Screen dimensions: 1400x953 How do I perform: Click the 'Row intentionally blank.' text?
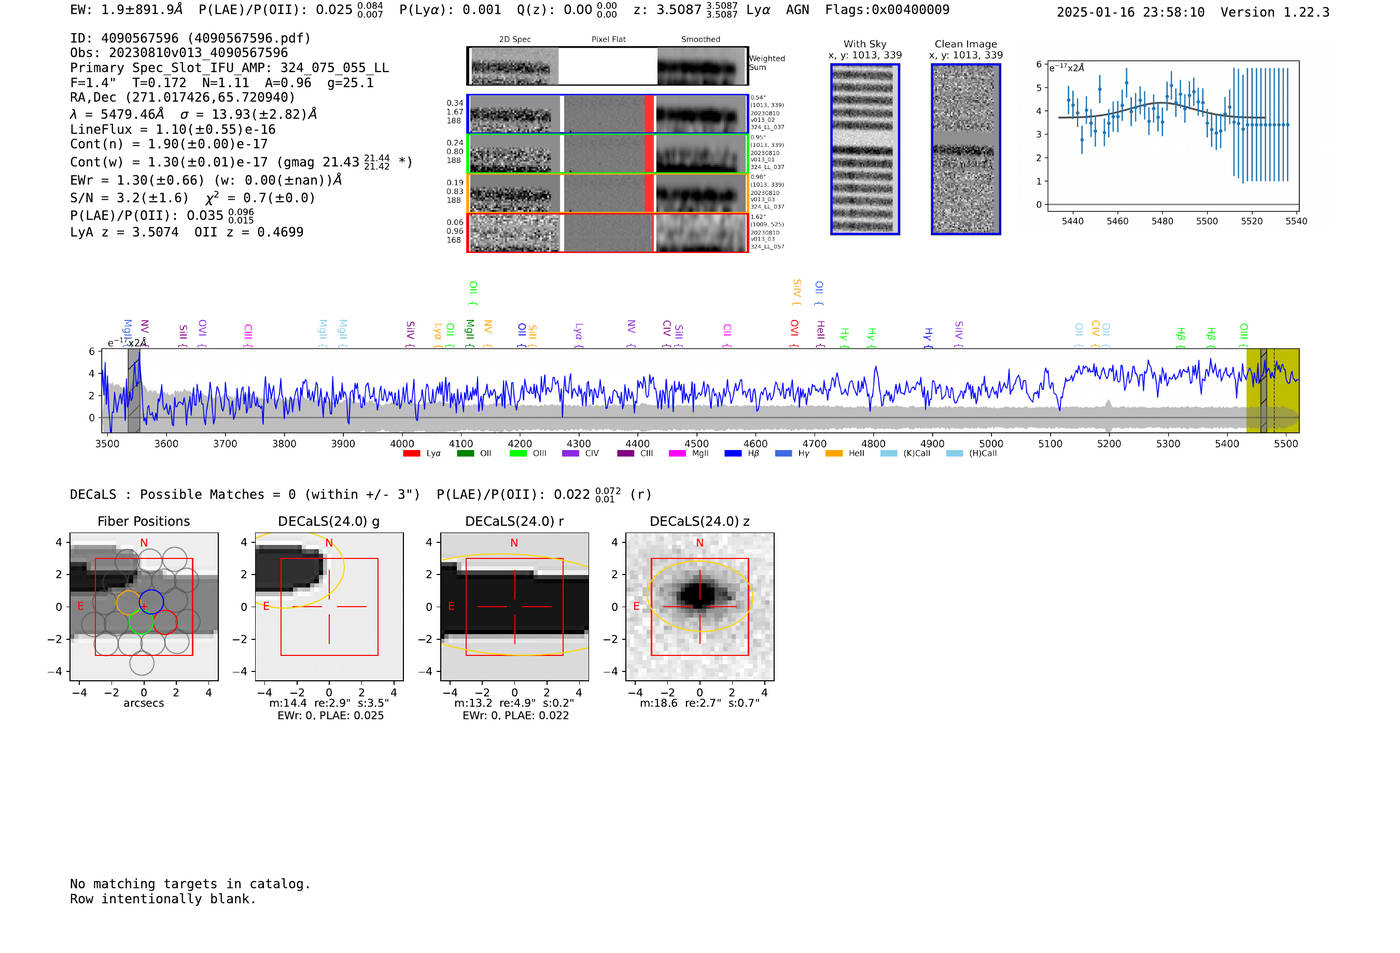click(x=163, y=899)
